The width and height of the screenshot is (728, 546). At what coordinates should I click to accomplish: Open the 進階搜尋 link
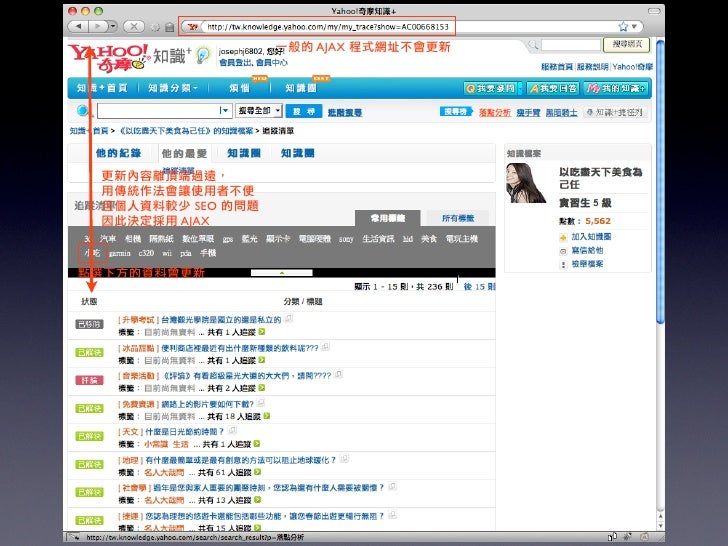tap(344, 112)
